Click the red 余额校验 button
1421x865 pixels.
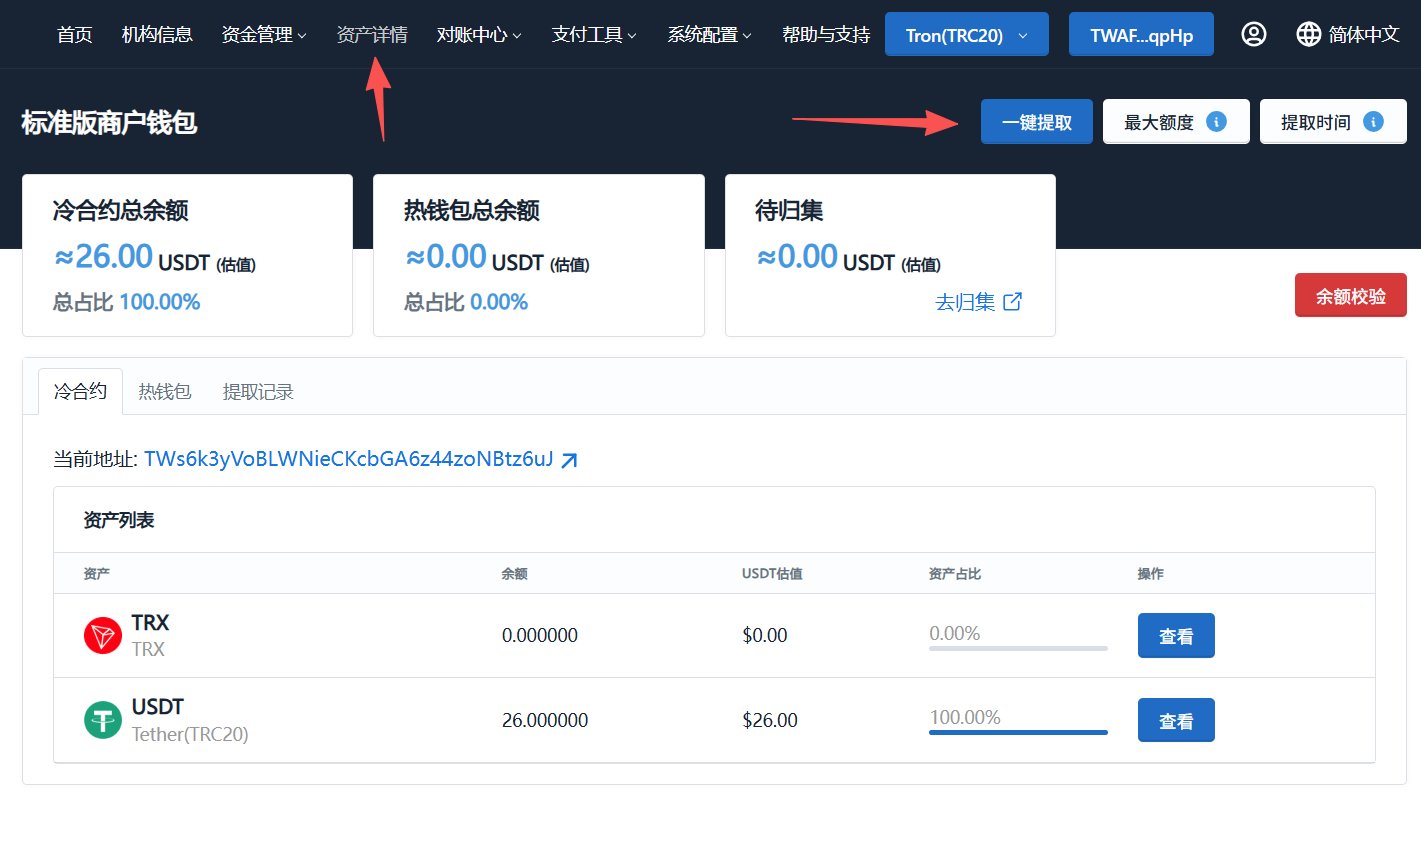point(1350,295)
